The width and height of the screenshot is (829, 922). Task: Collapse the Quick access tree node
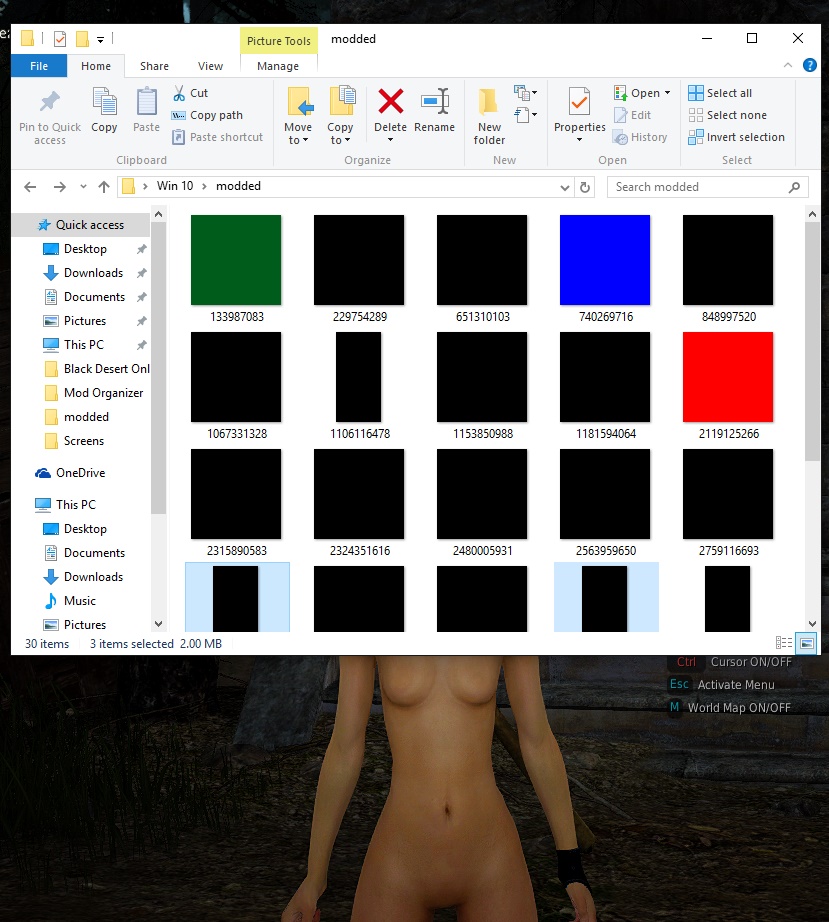tap(23, 225)
